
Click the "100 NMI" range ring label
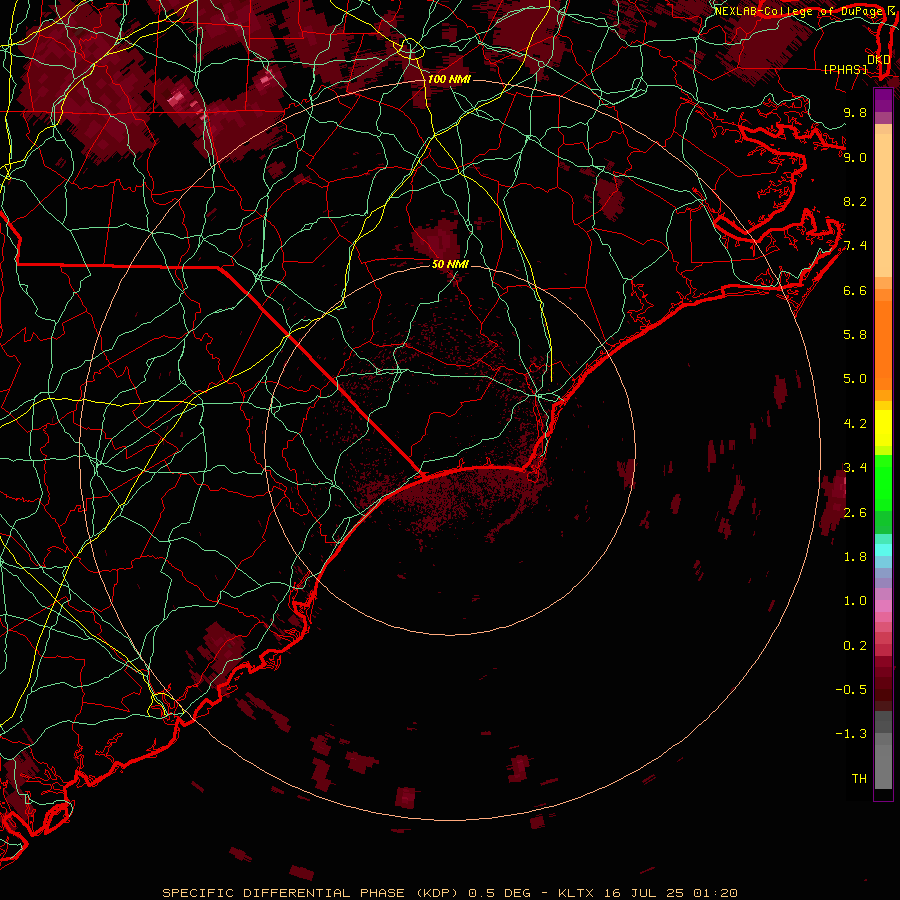pos(449,79)
